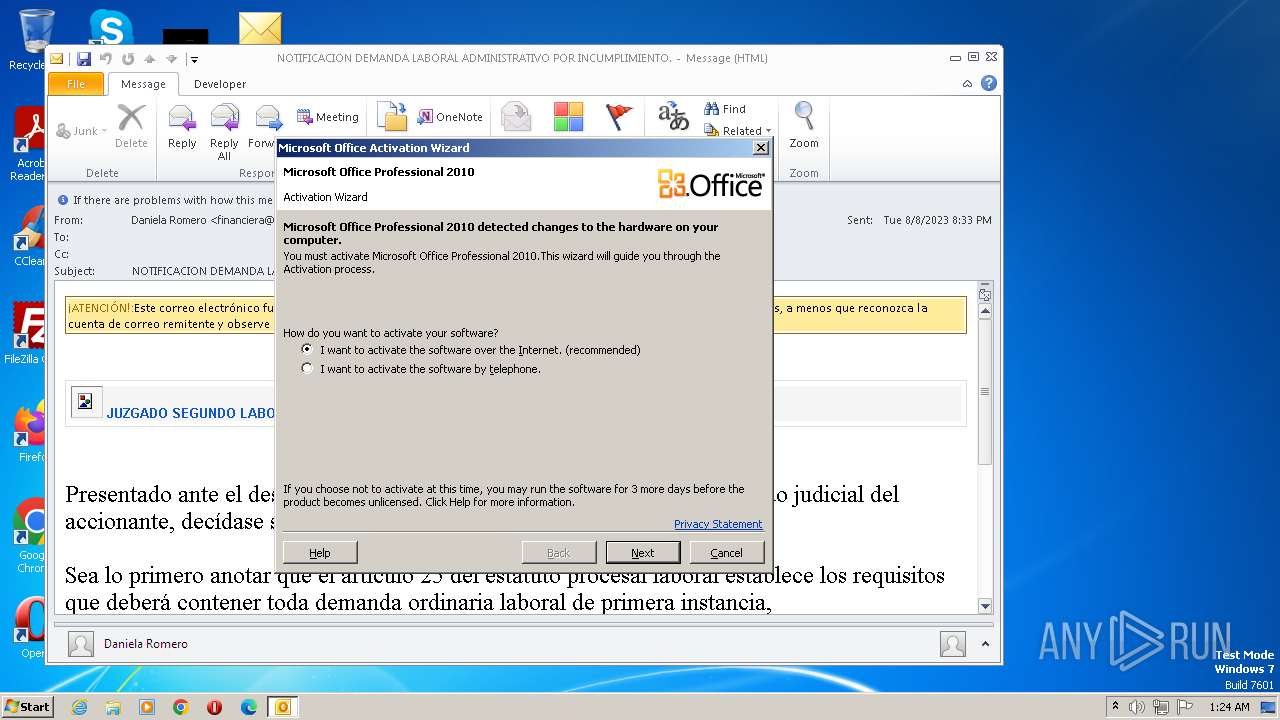Click message scrollbar up arrow
This screenshot has height=720, width=1280.
tap(985, 312)
